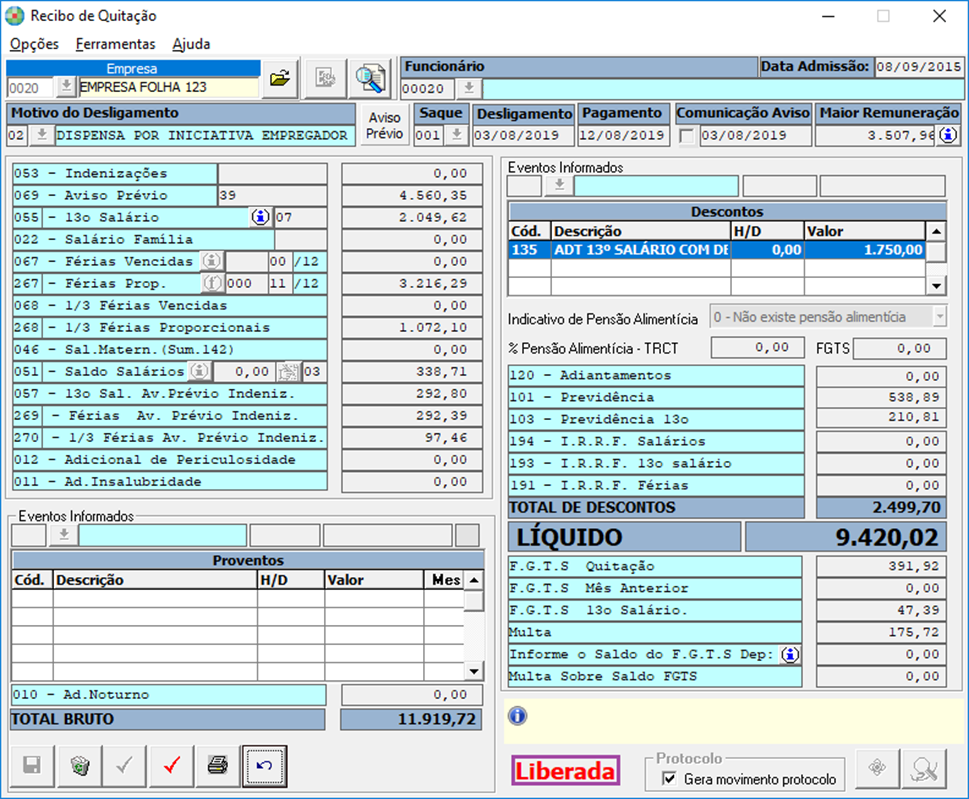Click % Pensão Alimentícia TRCT field
Image resolution: width=969 pixels, height=799 pixels.
point(758,348)
